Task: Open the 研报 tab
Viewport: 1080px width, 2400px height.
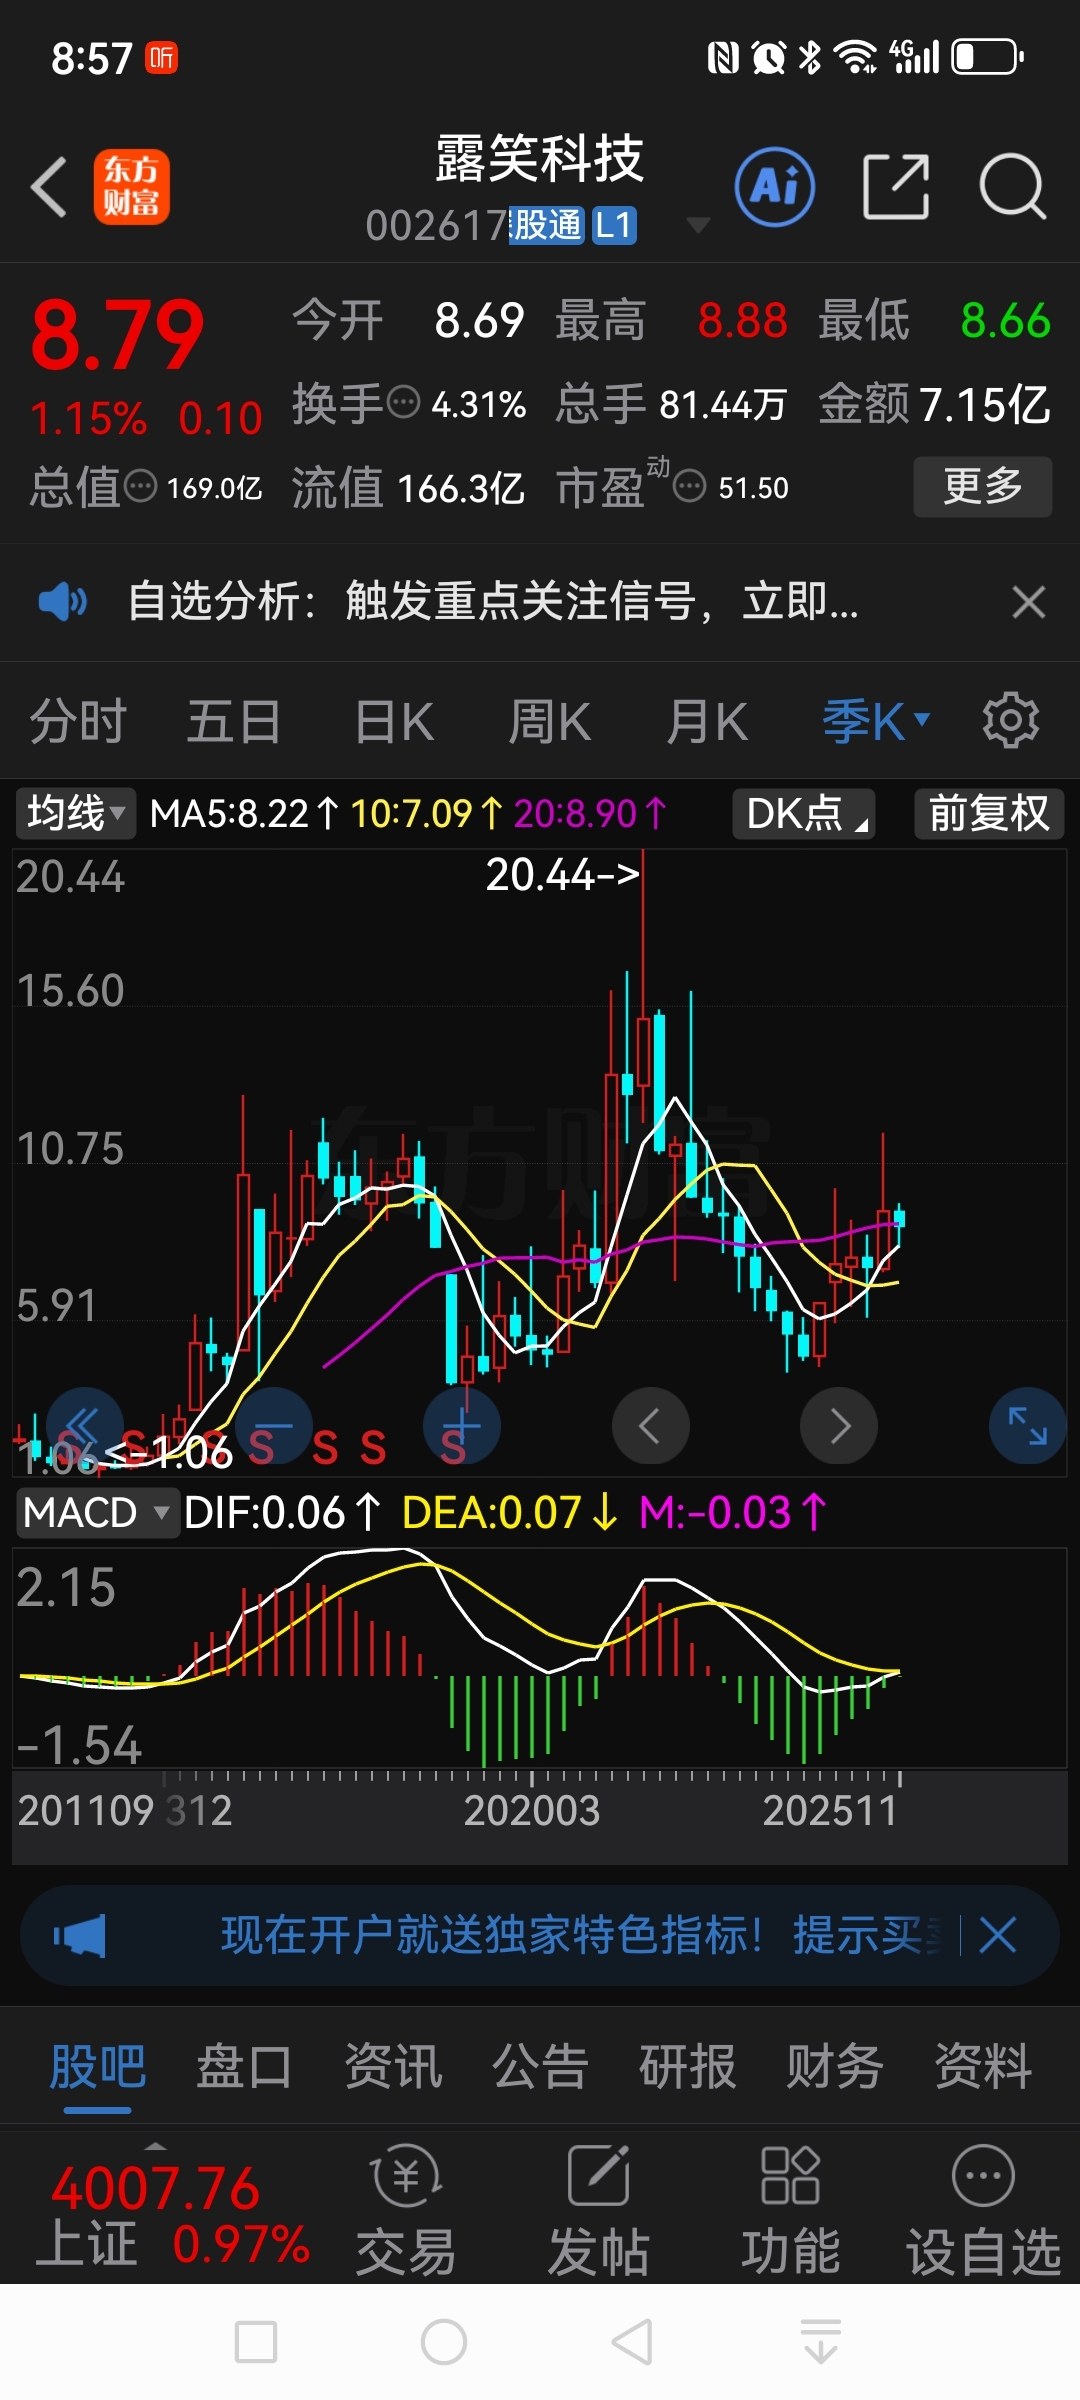Action: (687, 2066)
